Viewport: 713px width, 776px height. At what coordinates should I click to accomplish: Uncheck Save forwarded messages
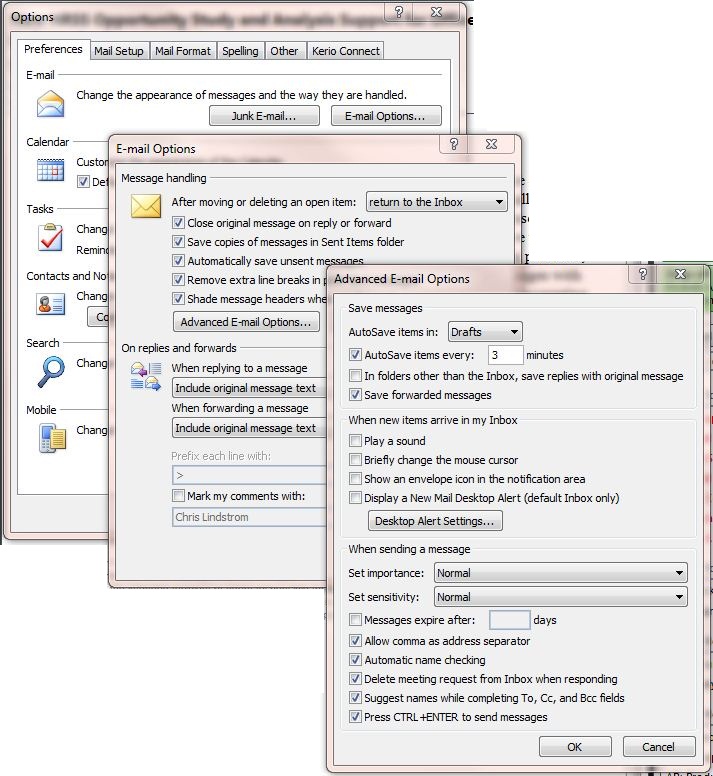[355, 394]
